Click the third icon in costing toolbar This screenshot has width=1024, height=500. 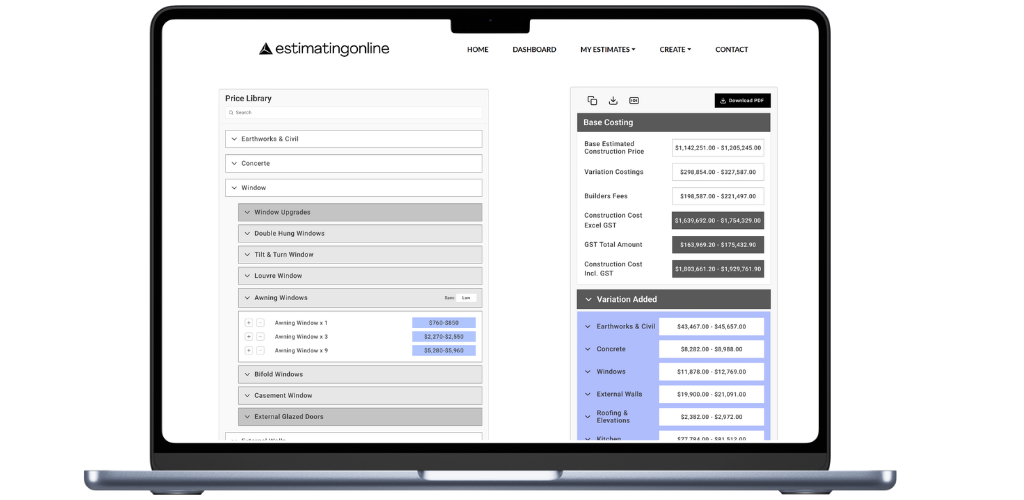point(634,101)
